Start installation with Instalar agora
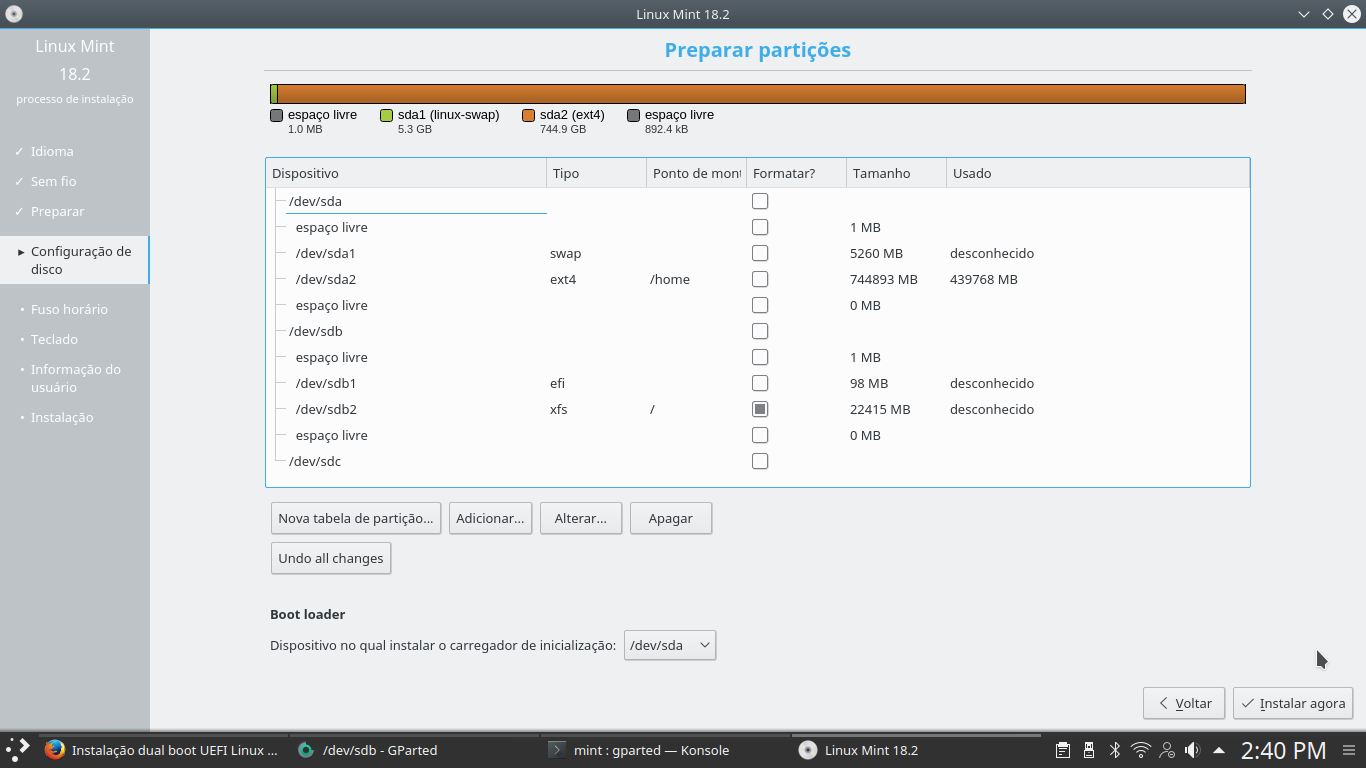 (1293, 703)
